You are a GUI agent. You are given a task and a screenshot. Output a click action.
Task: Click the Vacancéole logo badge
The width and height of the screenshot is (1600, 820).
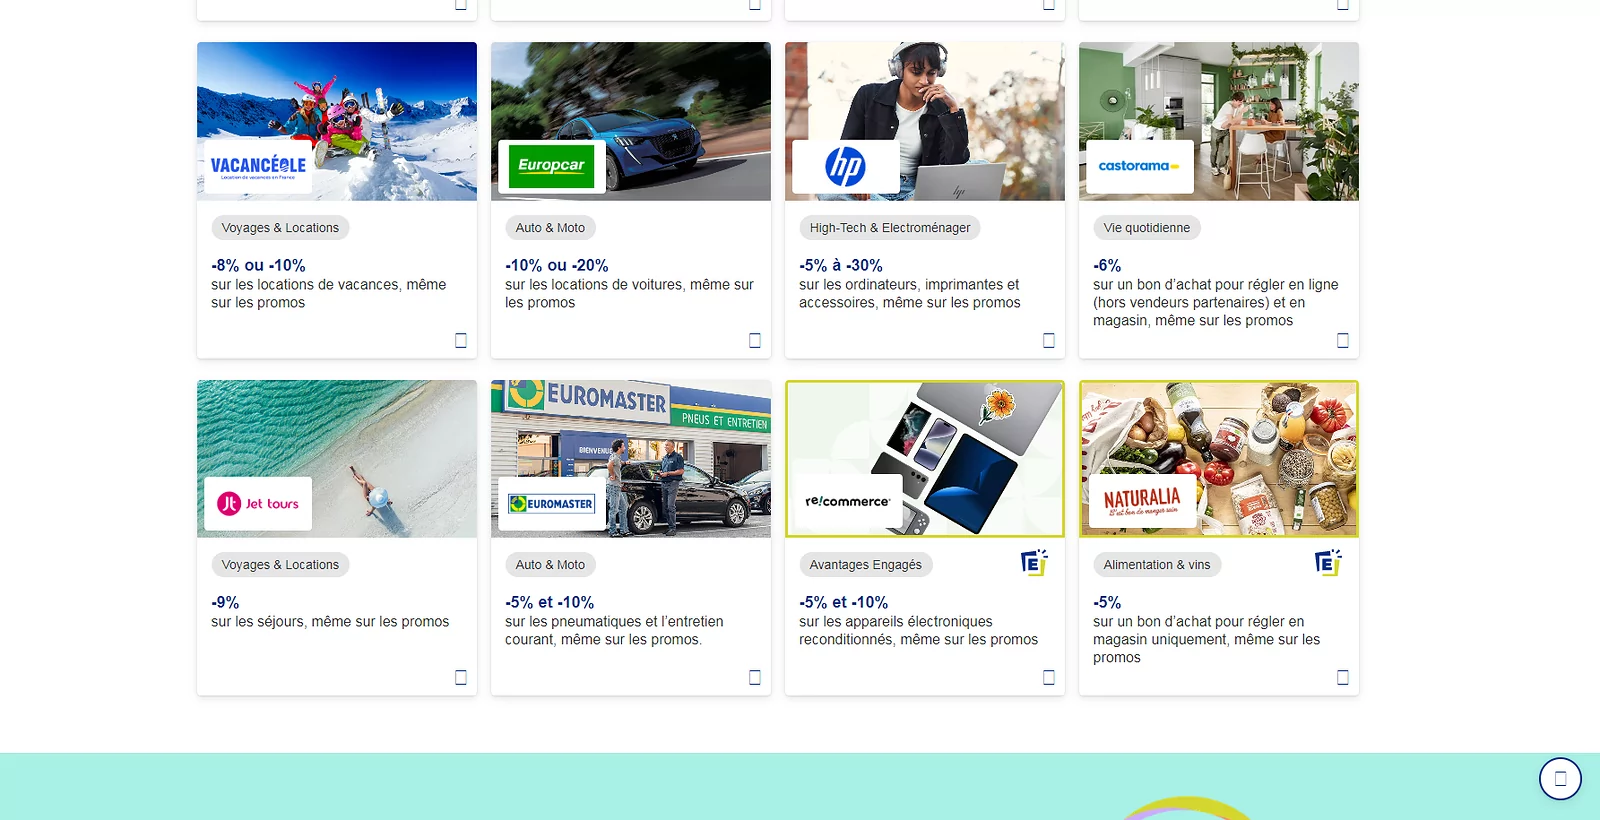pyautogui.click(x=258, y=166)
